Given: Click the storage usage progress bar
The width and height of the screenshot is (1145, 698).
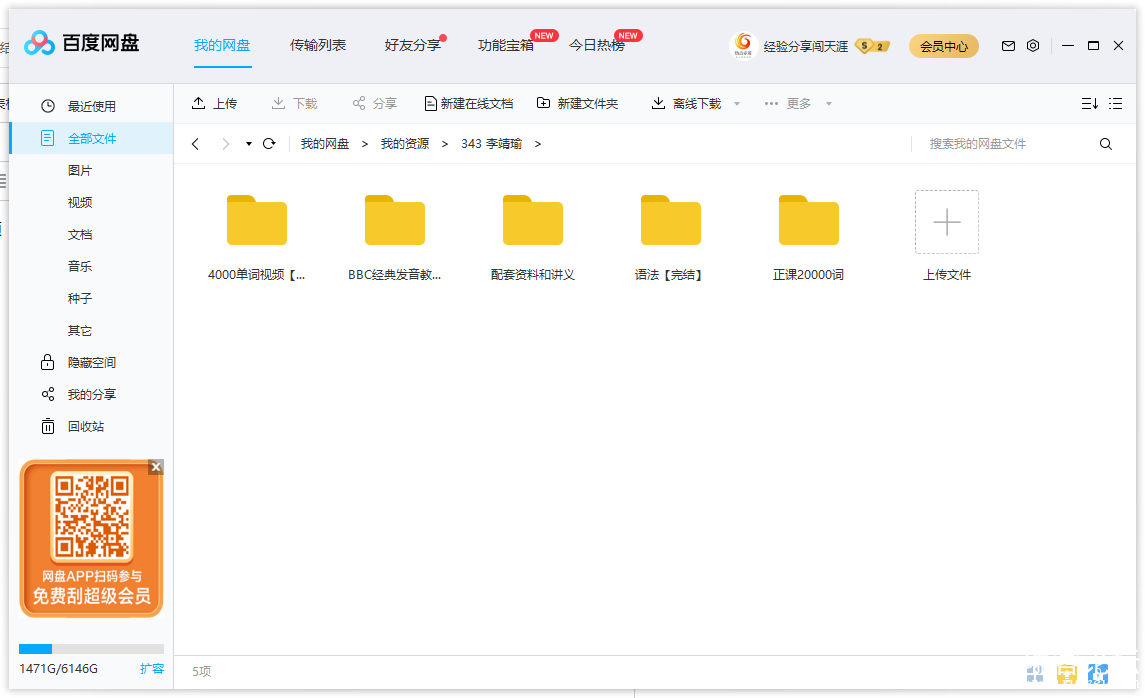Looking at the screenshot, I should tap(91, 649).
